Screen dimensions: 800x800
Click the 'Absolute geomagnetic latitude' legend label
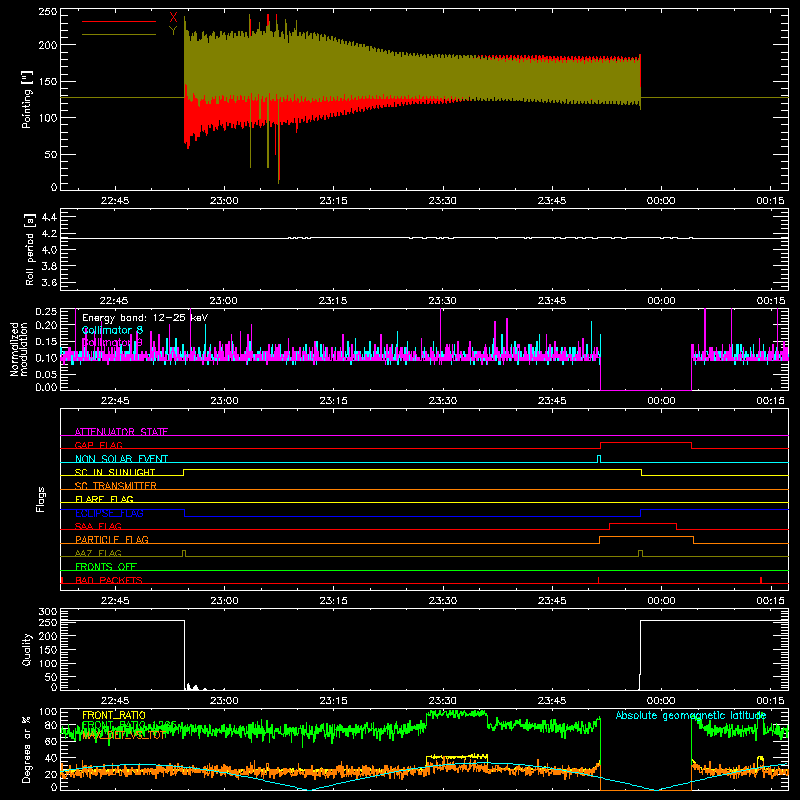coord(691,715)
